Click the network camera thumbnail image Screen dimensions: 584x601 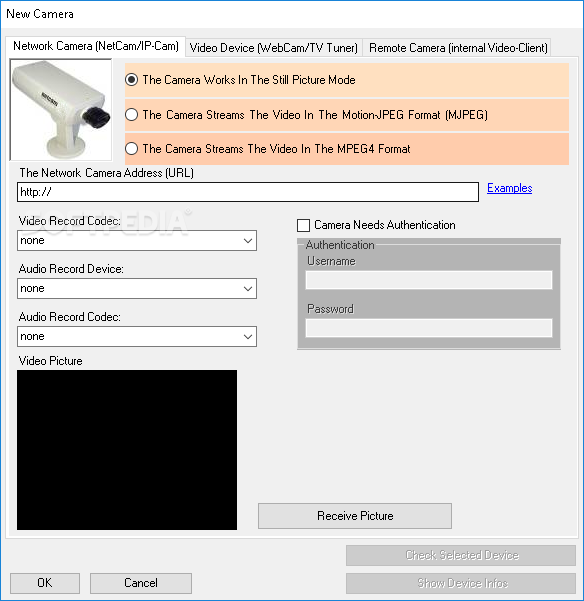[x=61, y=110]
